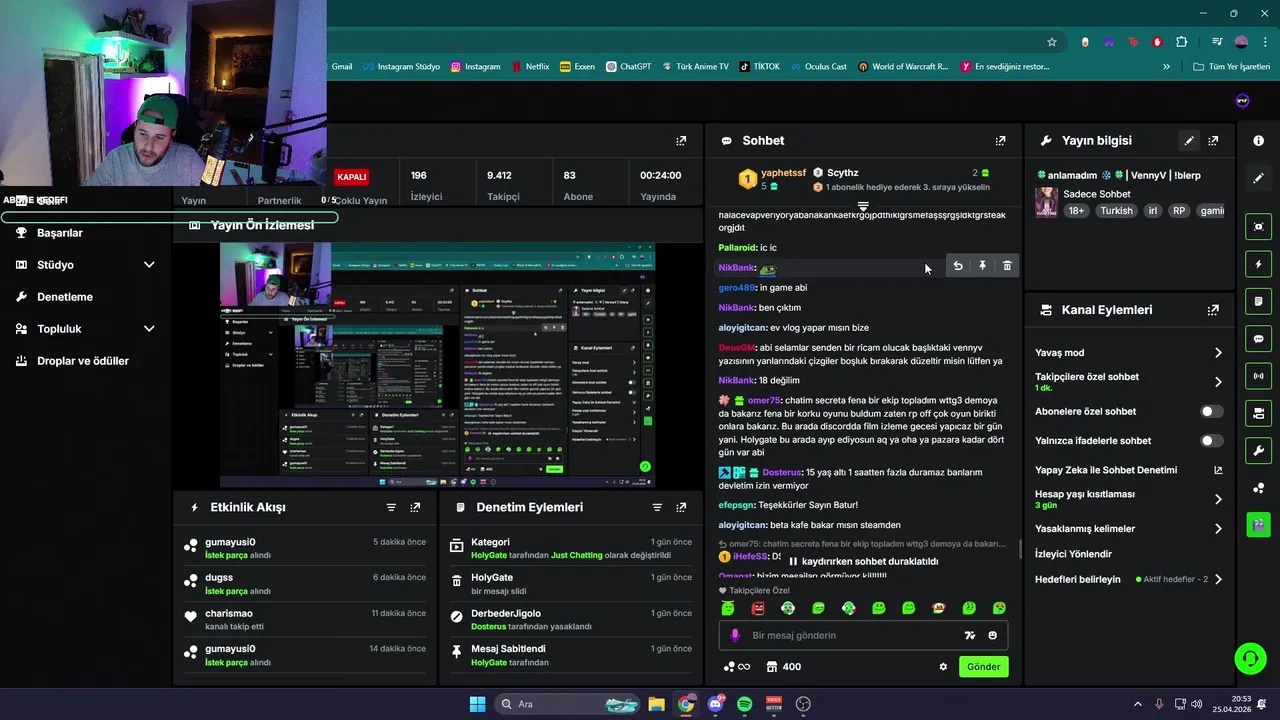1280x720 pixels.
Task: Open Yavaş mod options
Action: 1128,353
